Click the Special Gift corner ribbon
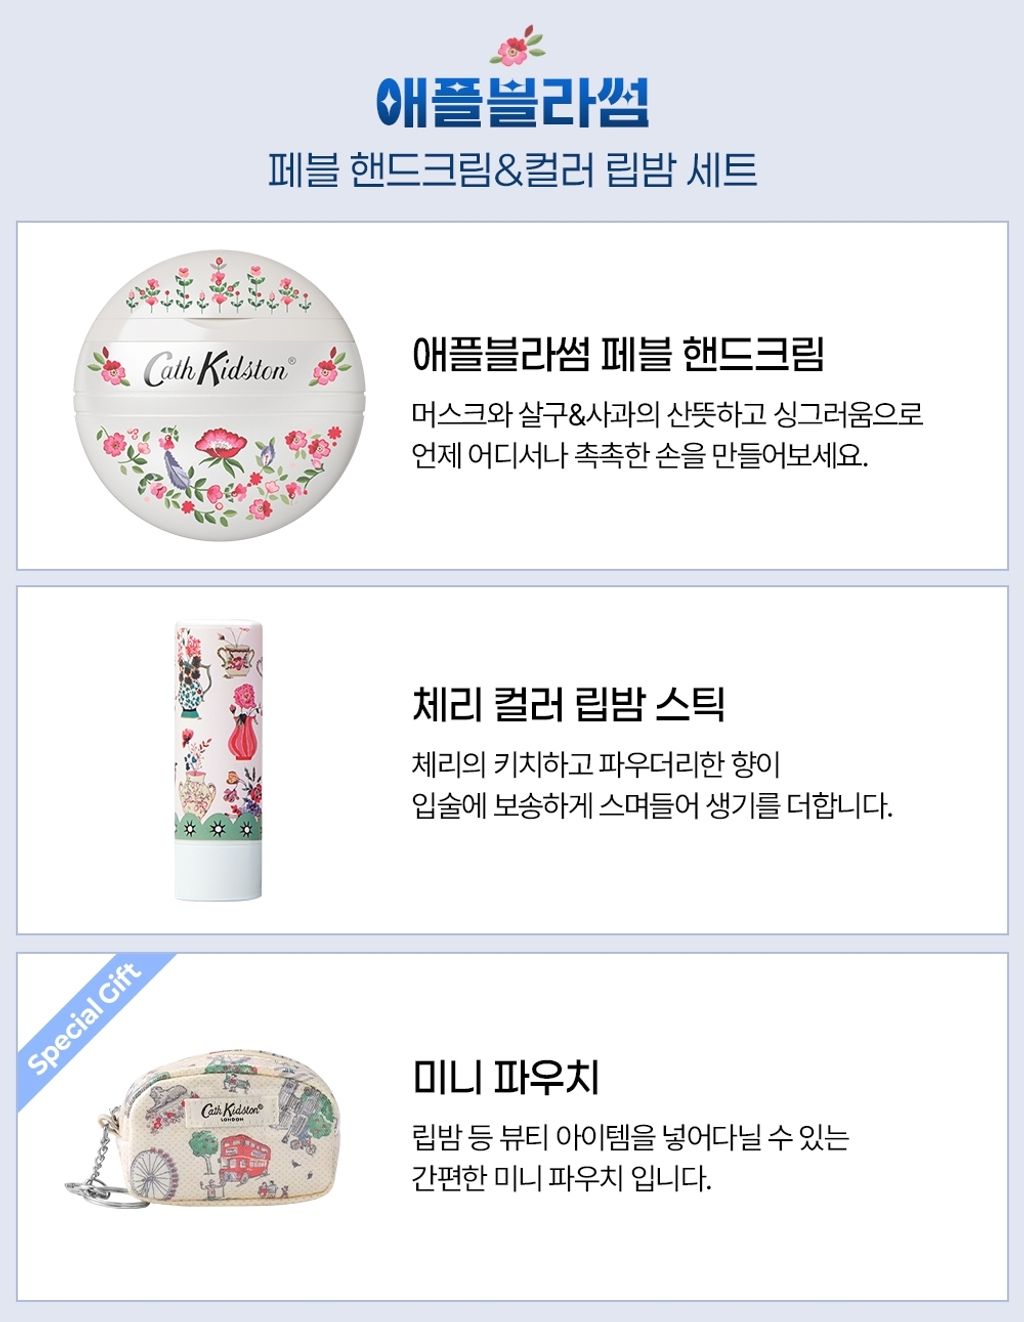 (86, 1021)
